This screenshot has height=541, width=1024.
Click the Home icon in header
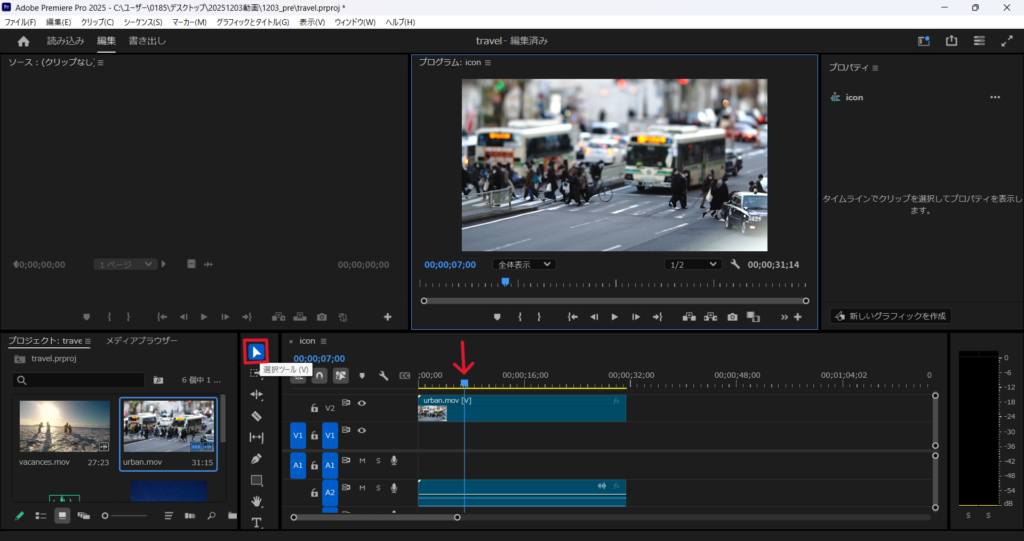(24, 41)
